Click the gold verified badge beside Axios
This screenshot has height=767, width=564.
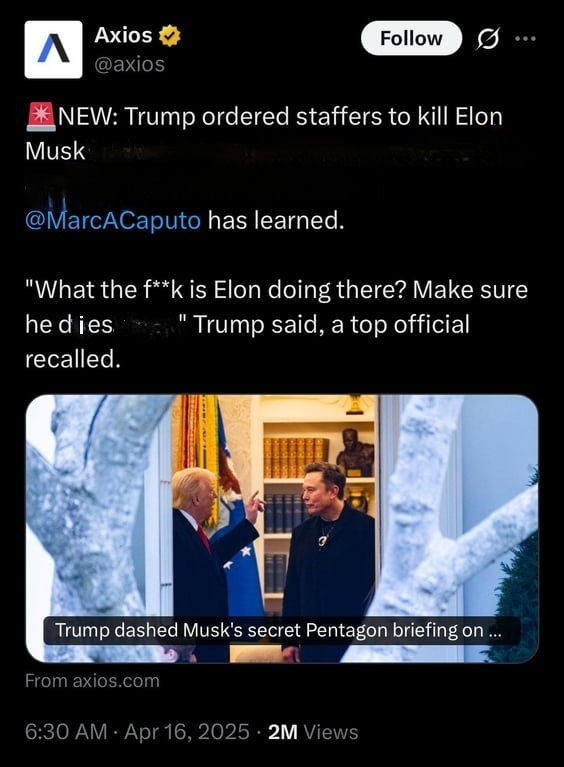[x=170, y=36]
